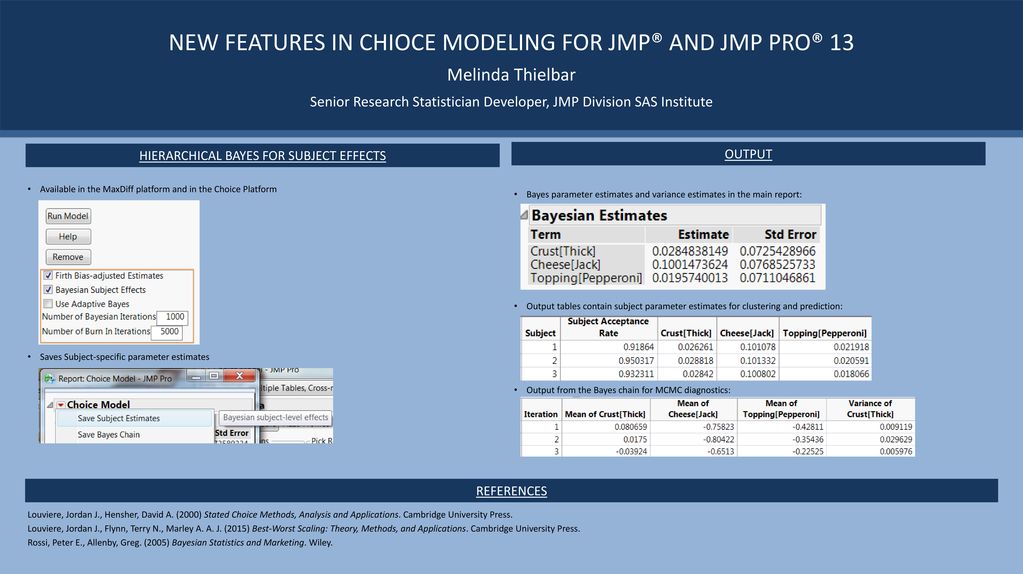Click Mean of Topping[Pepperoni] column header
The width and height of the screenshot is (1023, 574).
tap(781, 408)
